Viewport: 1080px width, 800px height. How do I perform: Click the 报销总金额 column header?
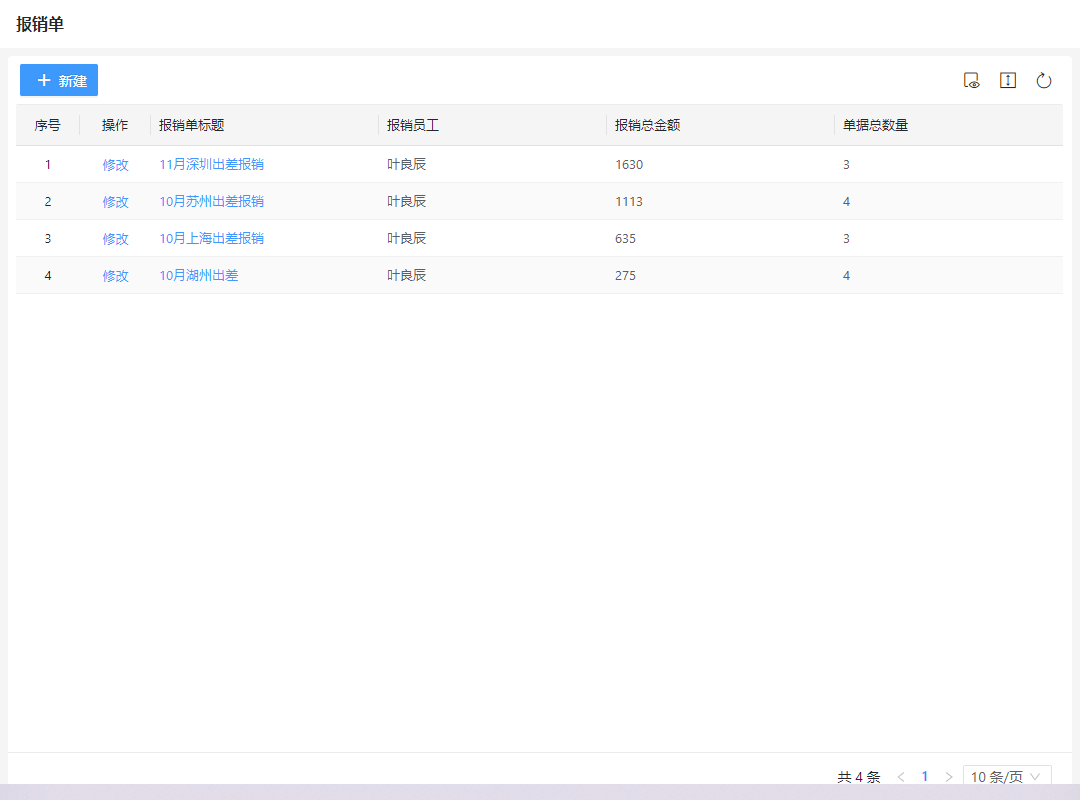[x=648, y=126]
